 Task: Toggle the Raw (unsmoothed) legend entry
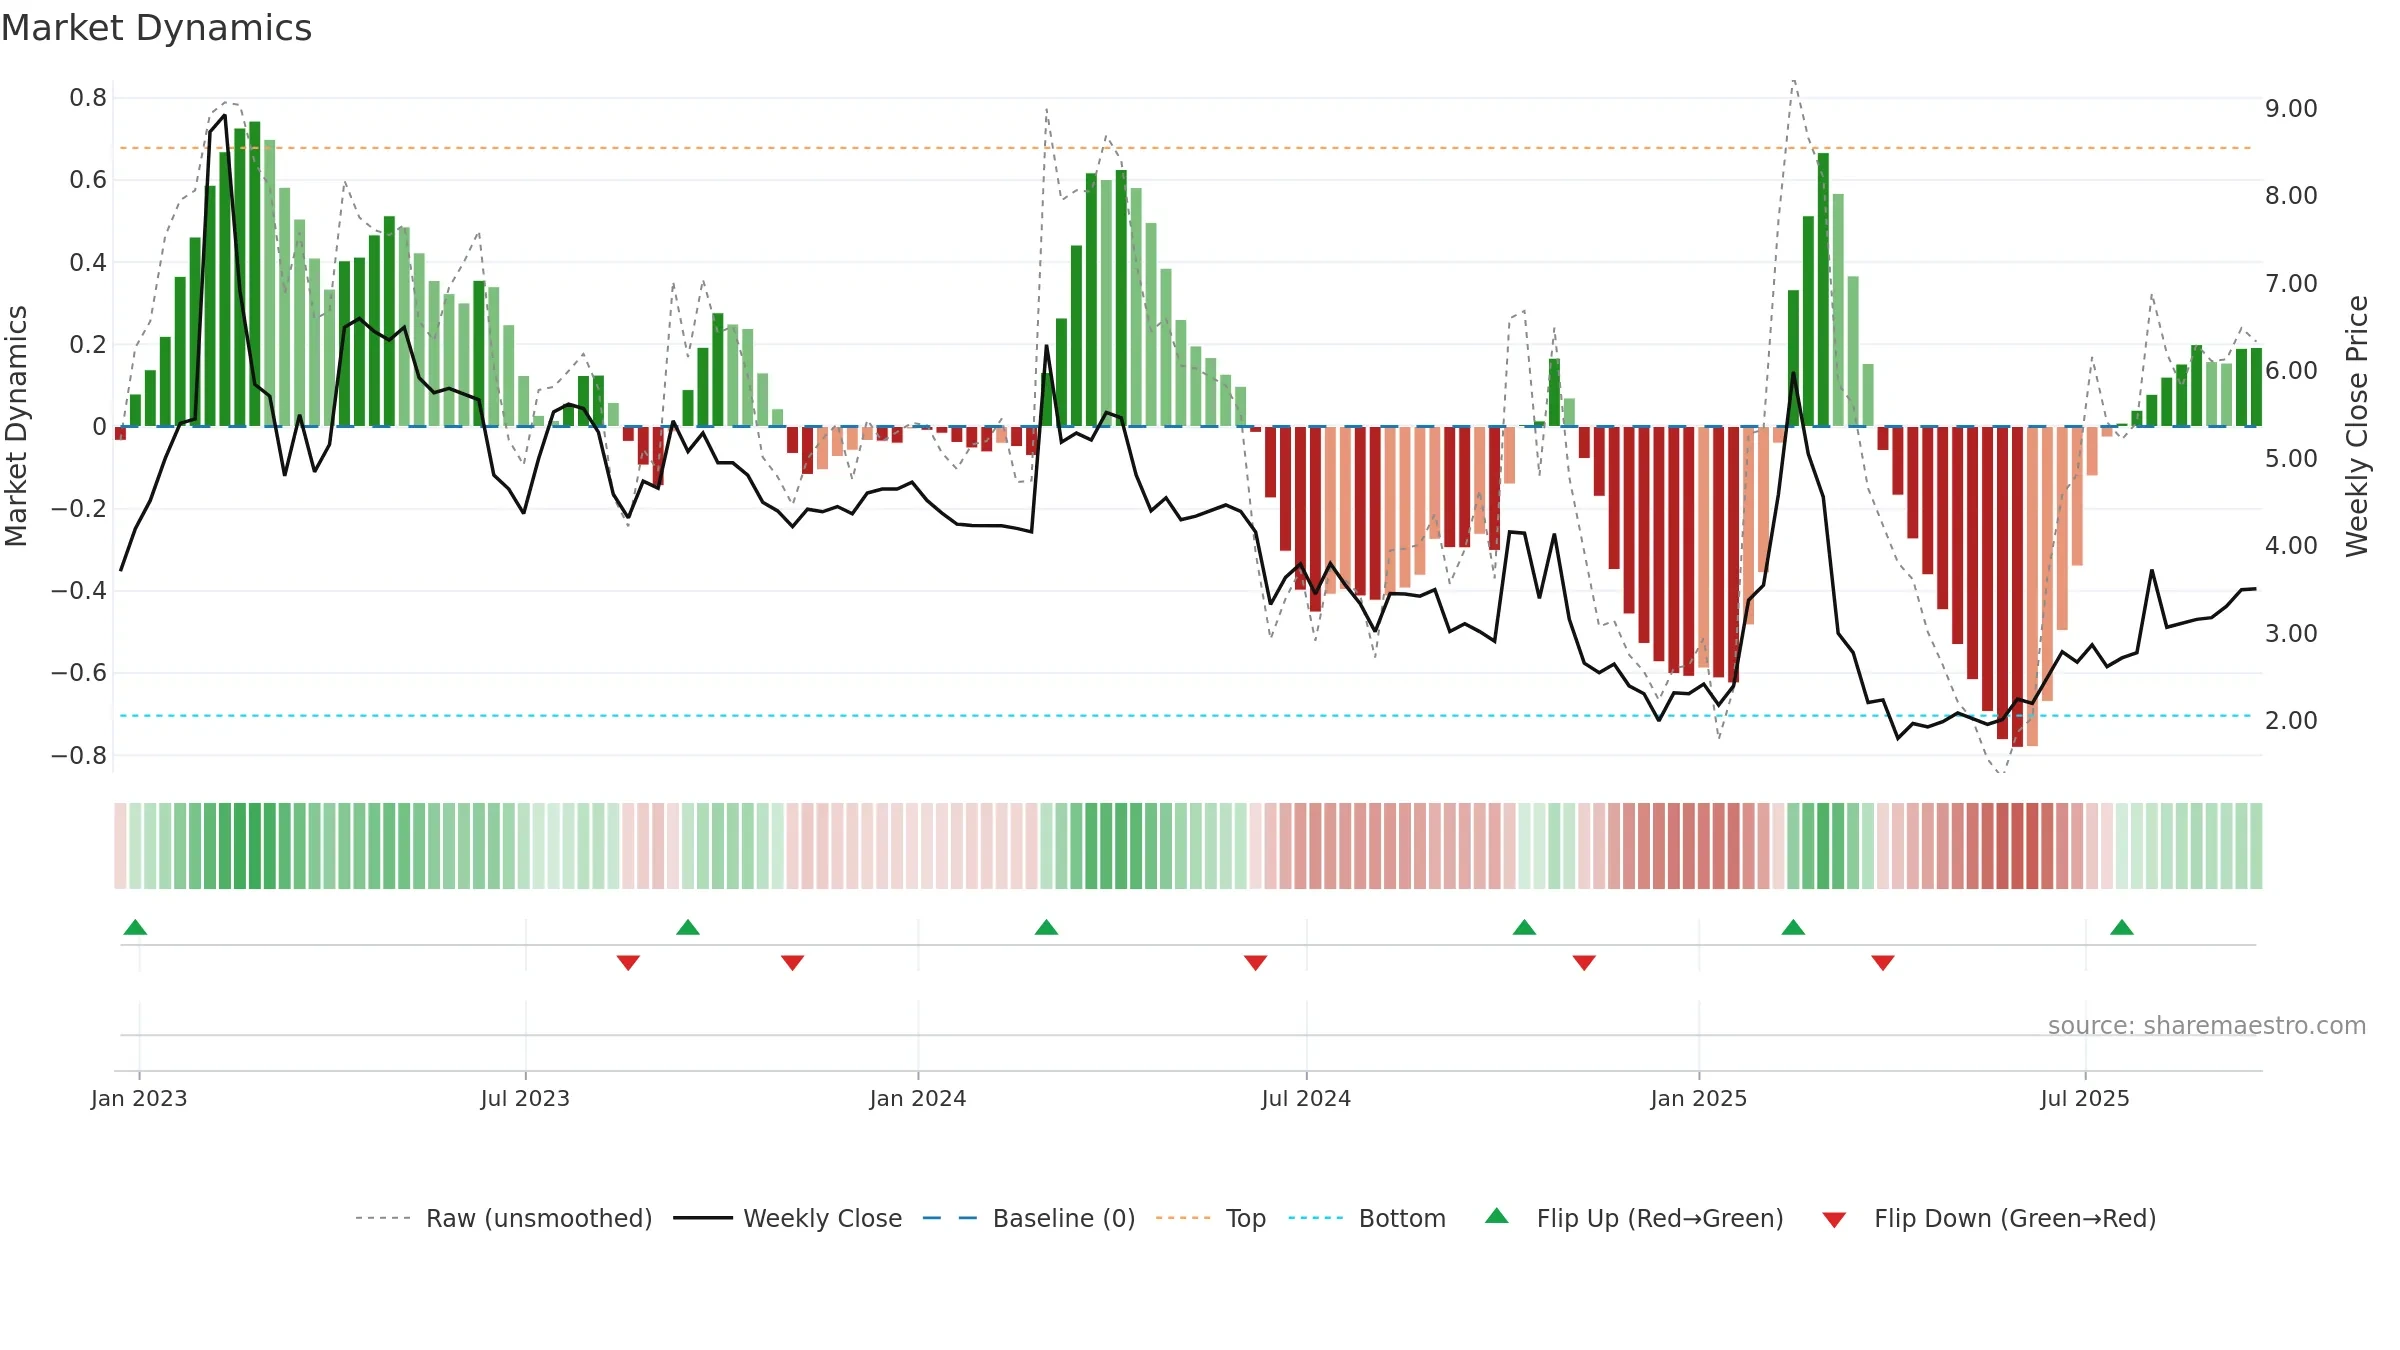click(x=503, y=1218)
